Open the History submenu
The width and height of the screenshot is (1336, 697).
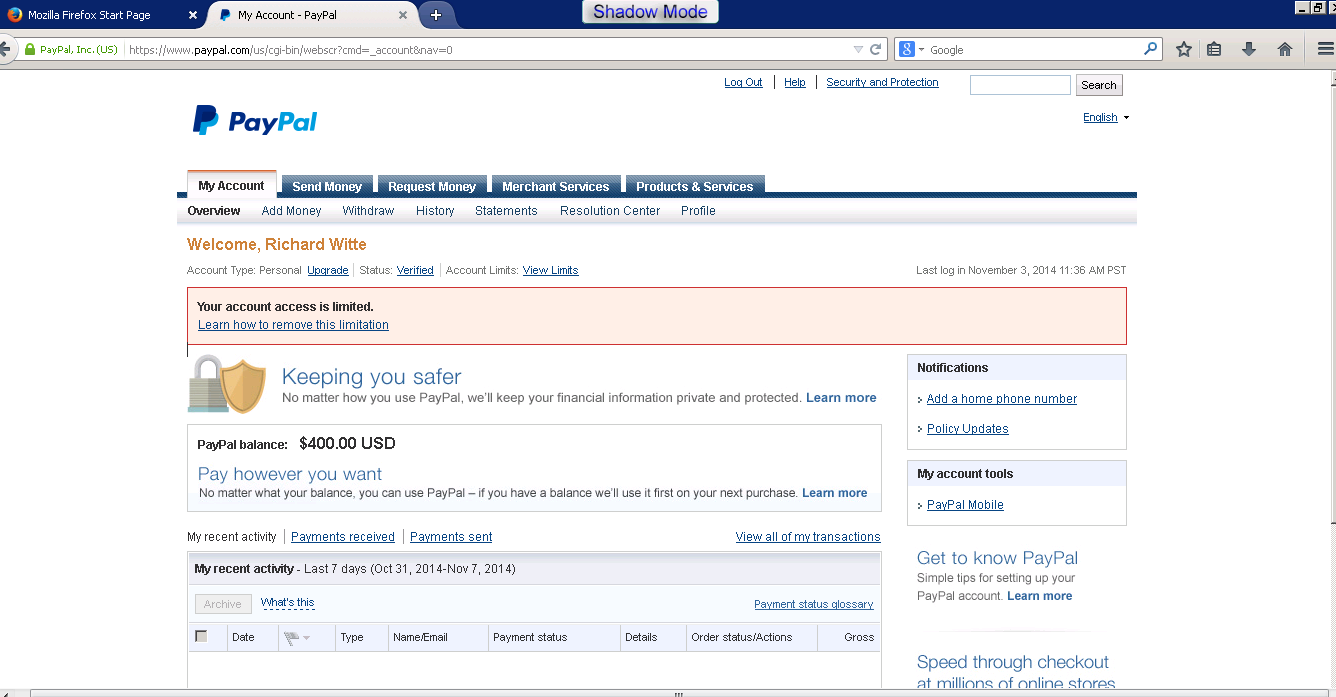[435, 211]
